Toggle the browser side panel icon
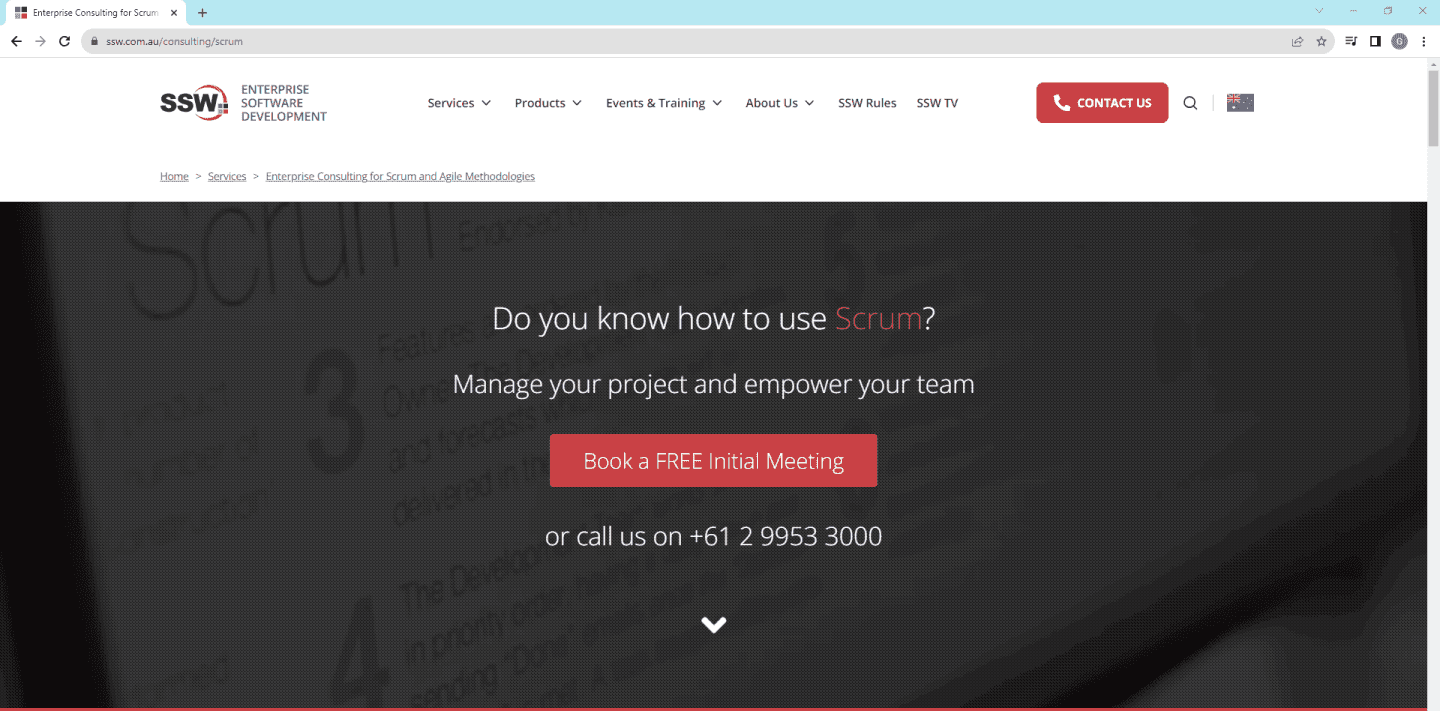 (1375, 41)
